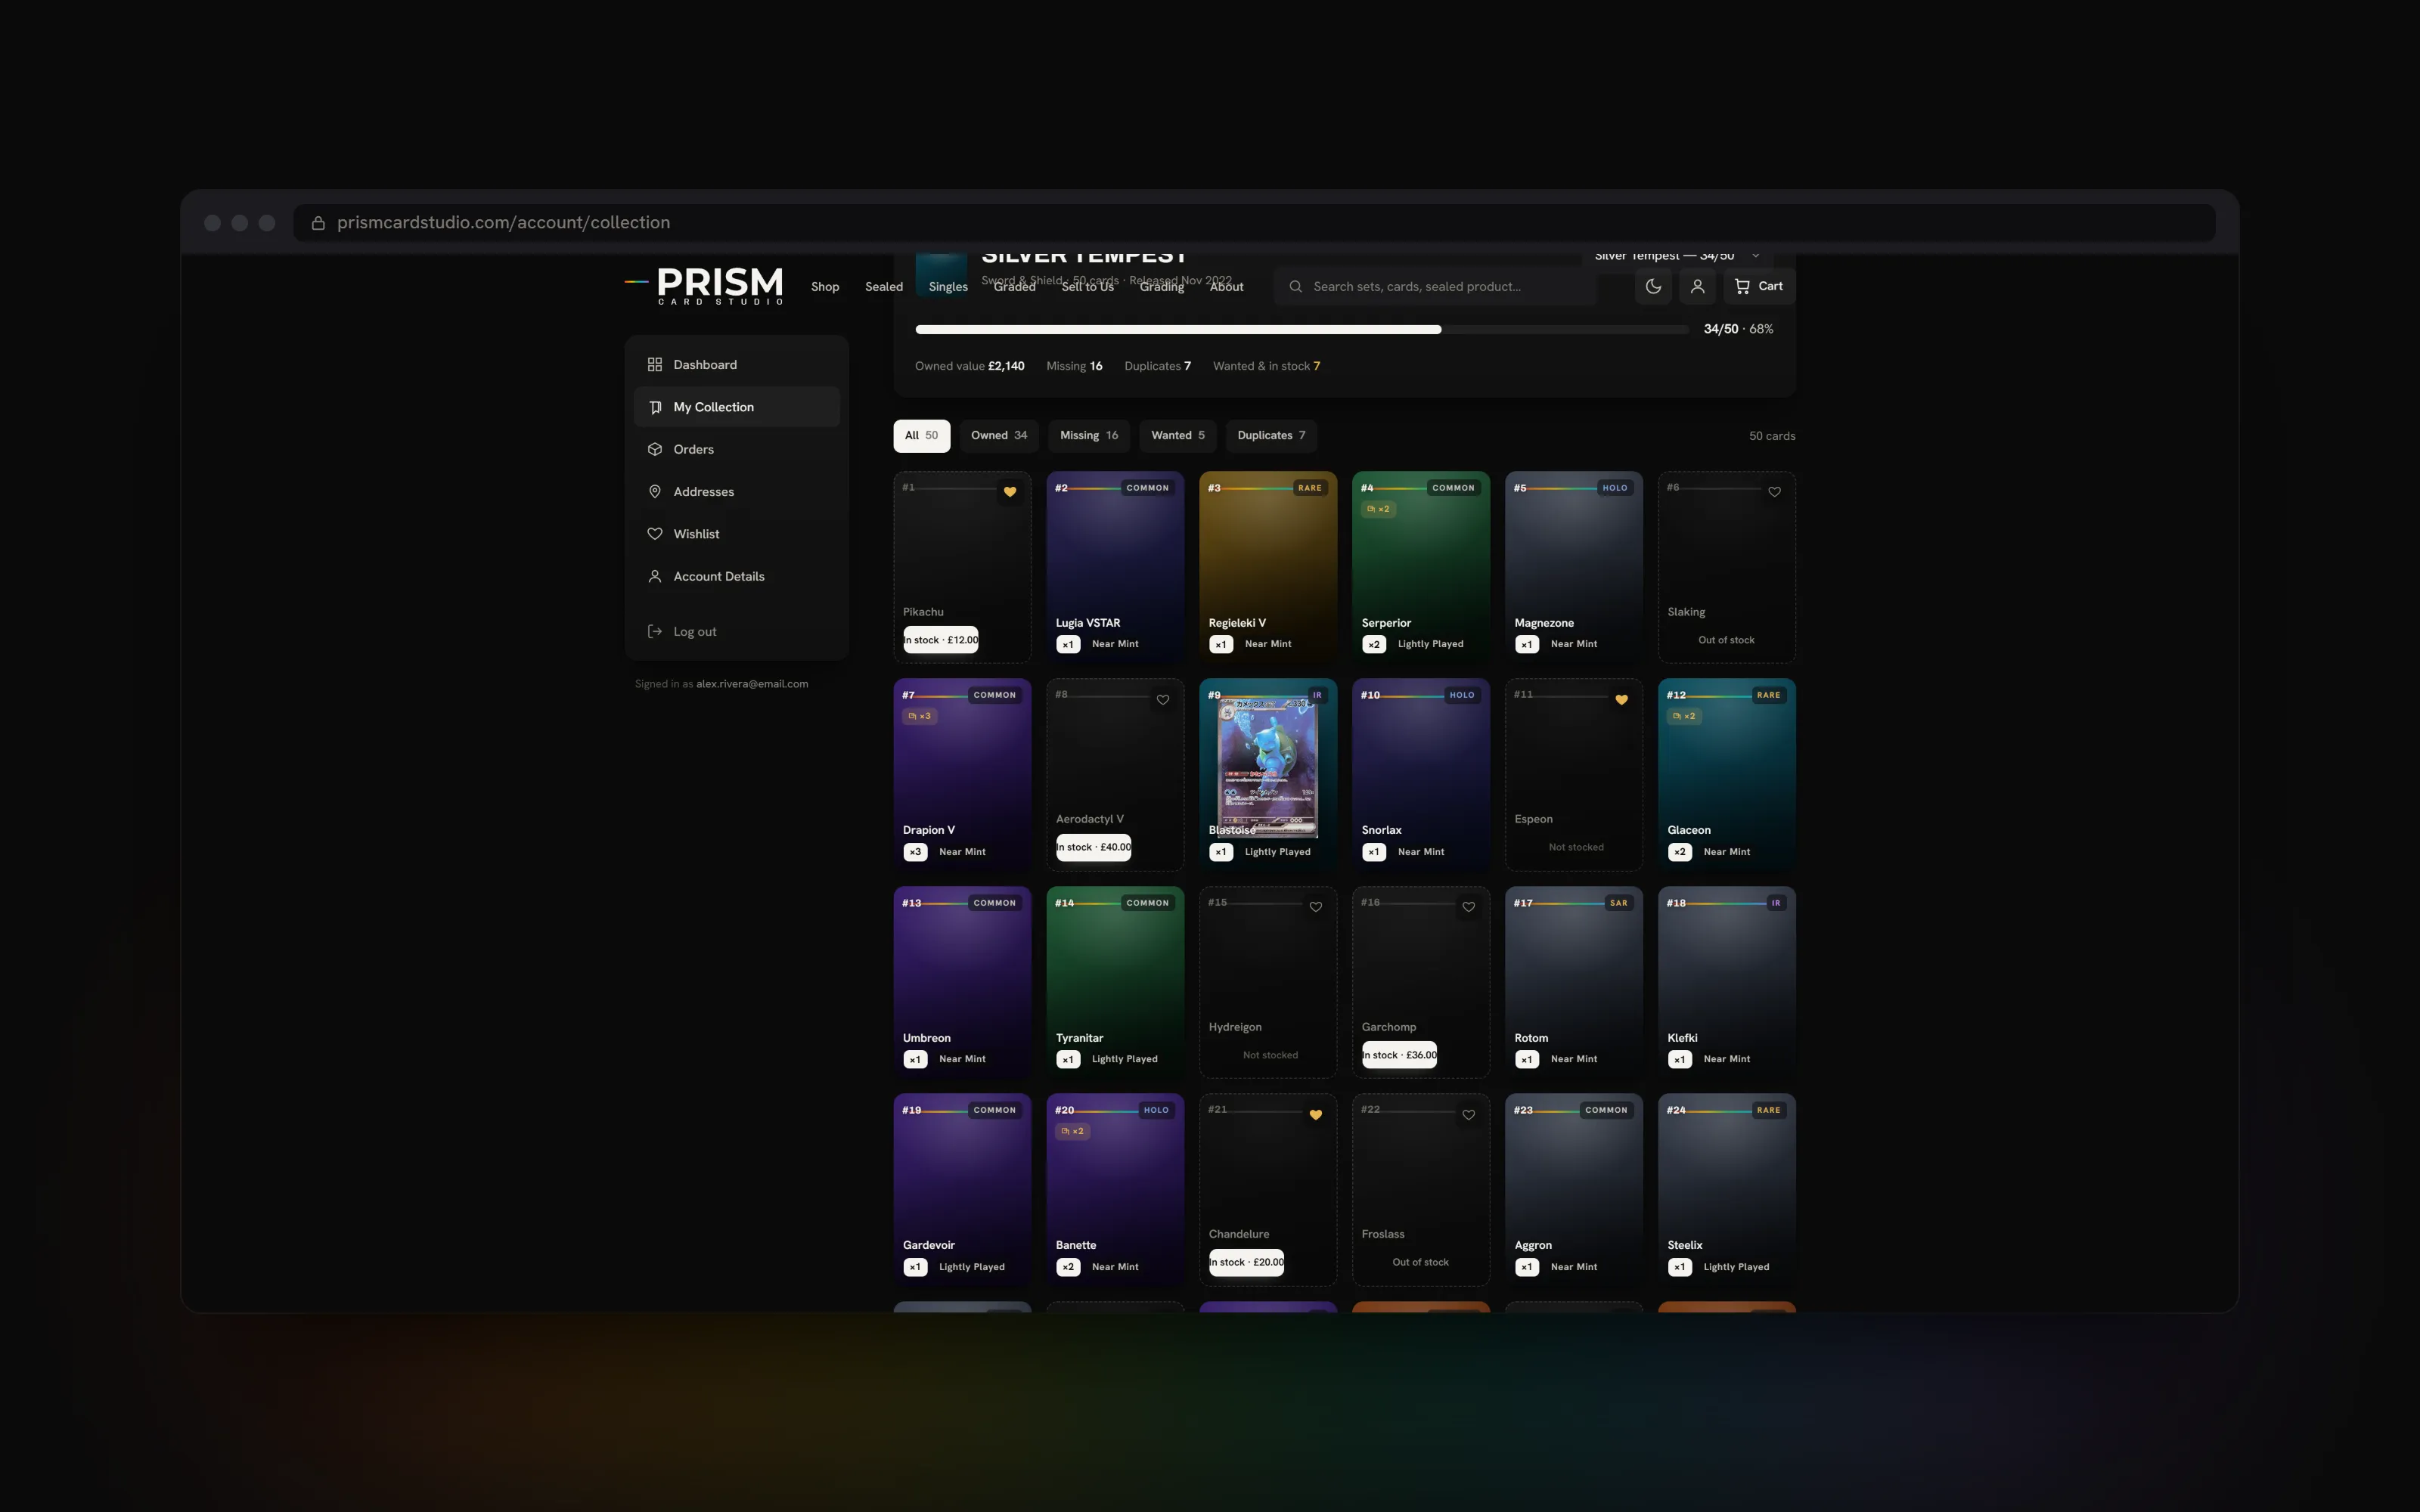The width and height of the screenshot is (2420, 1512).
Task: Open the Lugia VSTAR card
Action: (1115, 567)
